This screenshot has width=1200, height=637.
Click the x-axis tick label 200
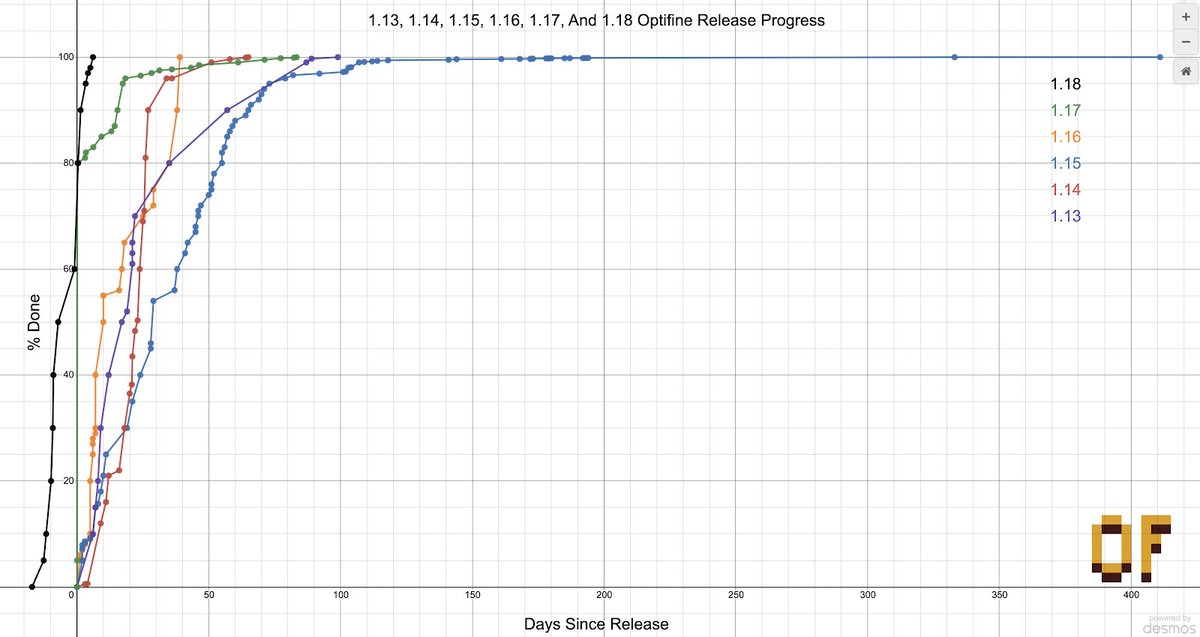604,596
